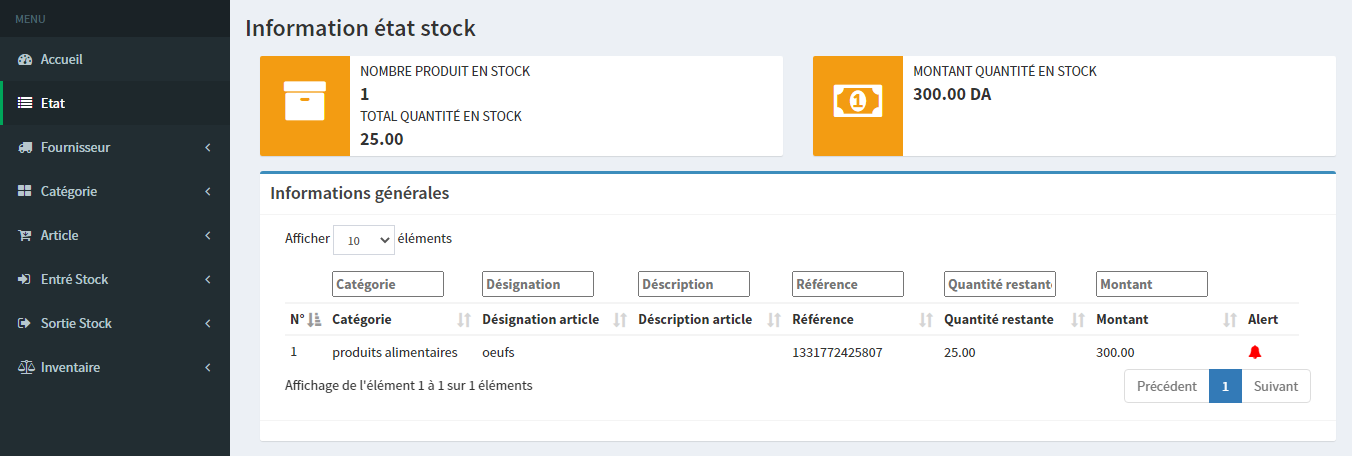
Task: Click the red alert bell icon
Action: (x=1255, y=352)
